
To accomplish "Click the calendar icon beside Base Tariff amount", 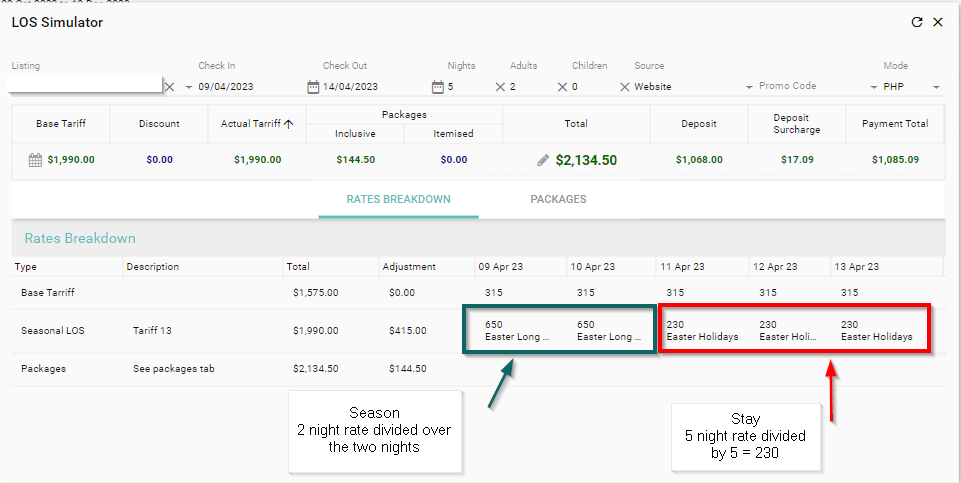I will click(35, 160).
